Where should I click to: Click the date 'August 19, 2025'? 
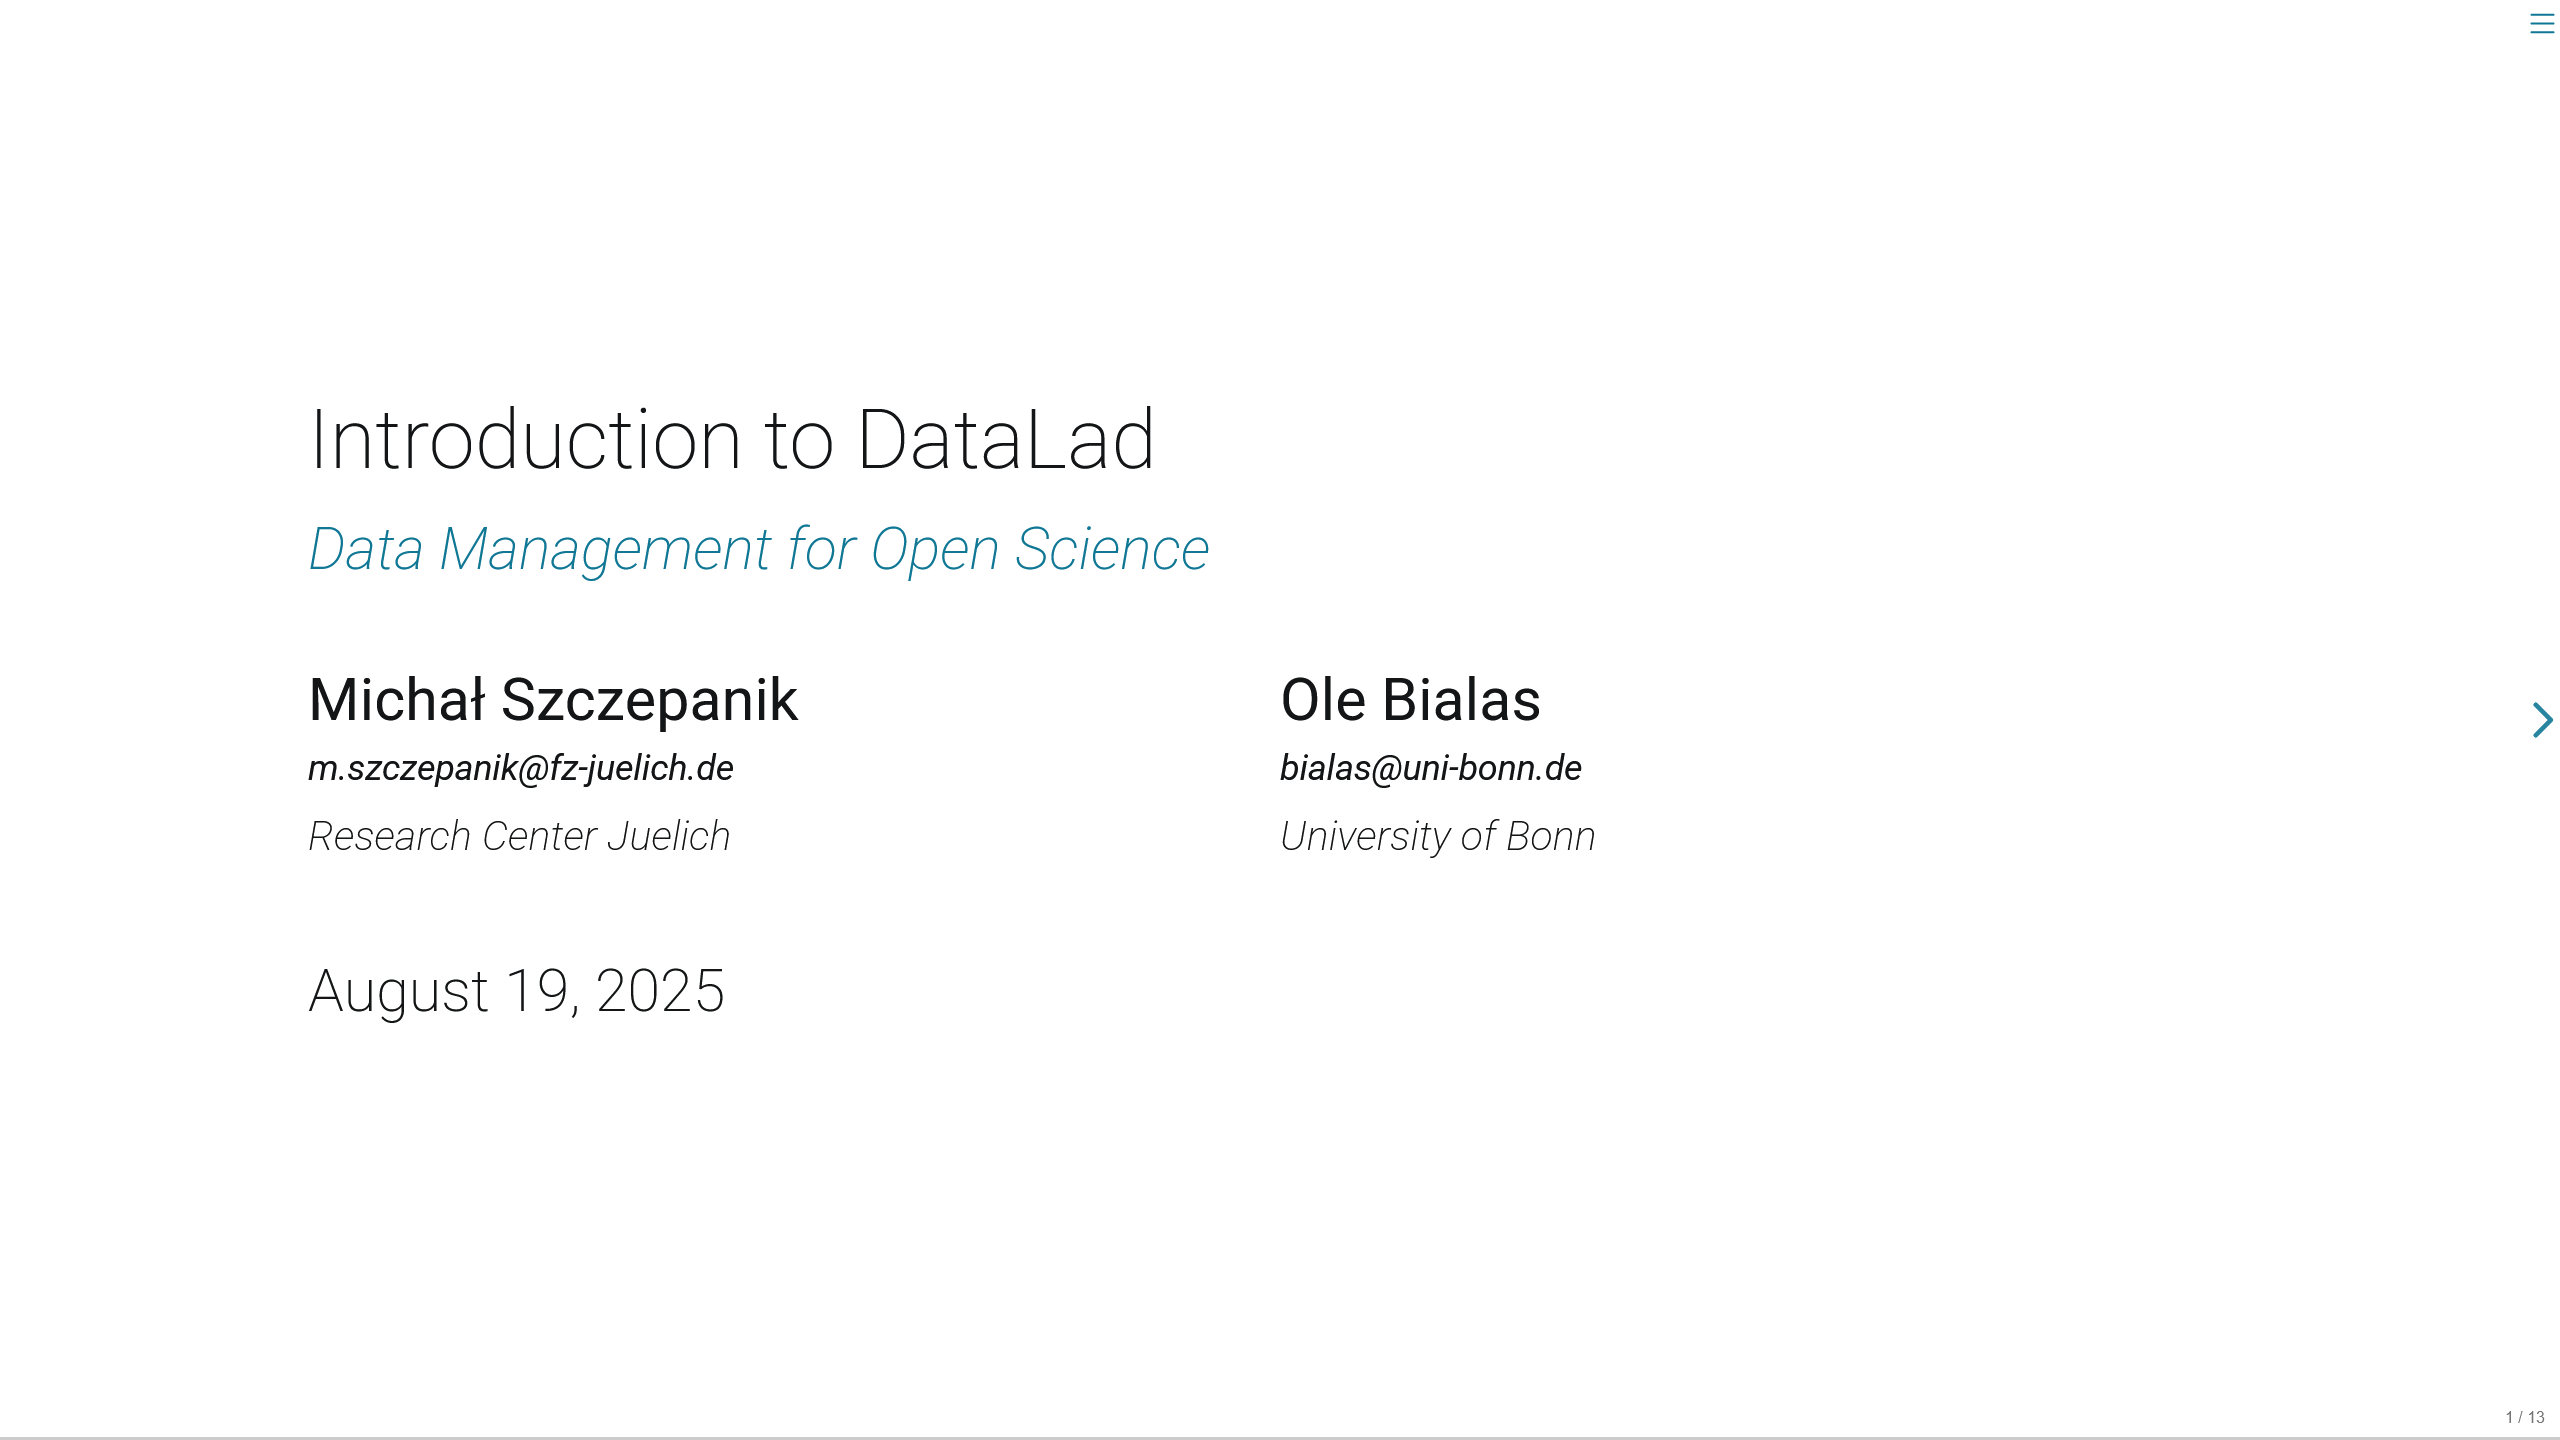(516, 992)
